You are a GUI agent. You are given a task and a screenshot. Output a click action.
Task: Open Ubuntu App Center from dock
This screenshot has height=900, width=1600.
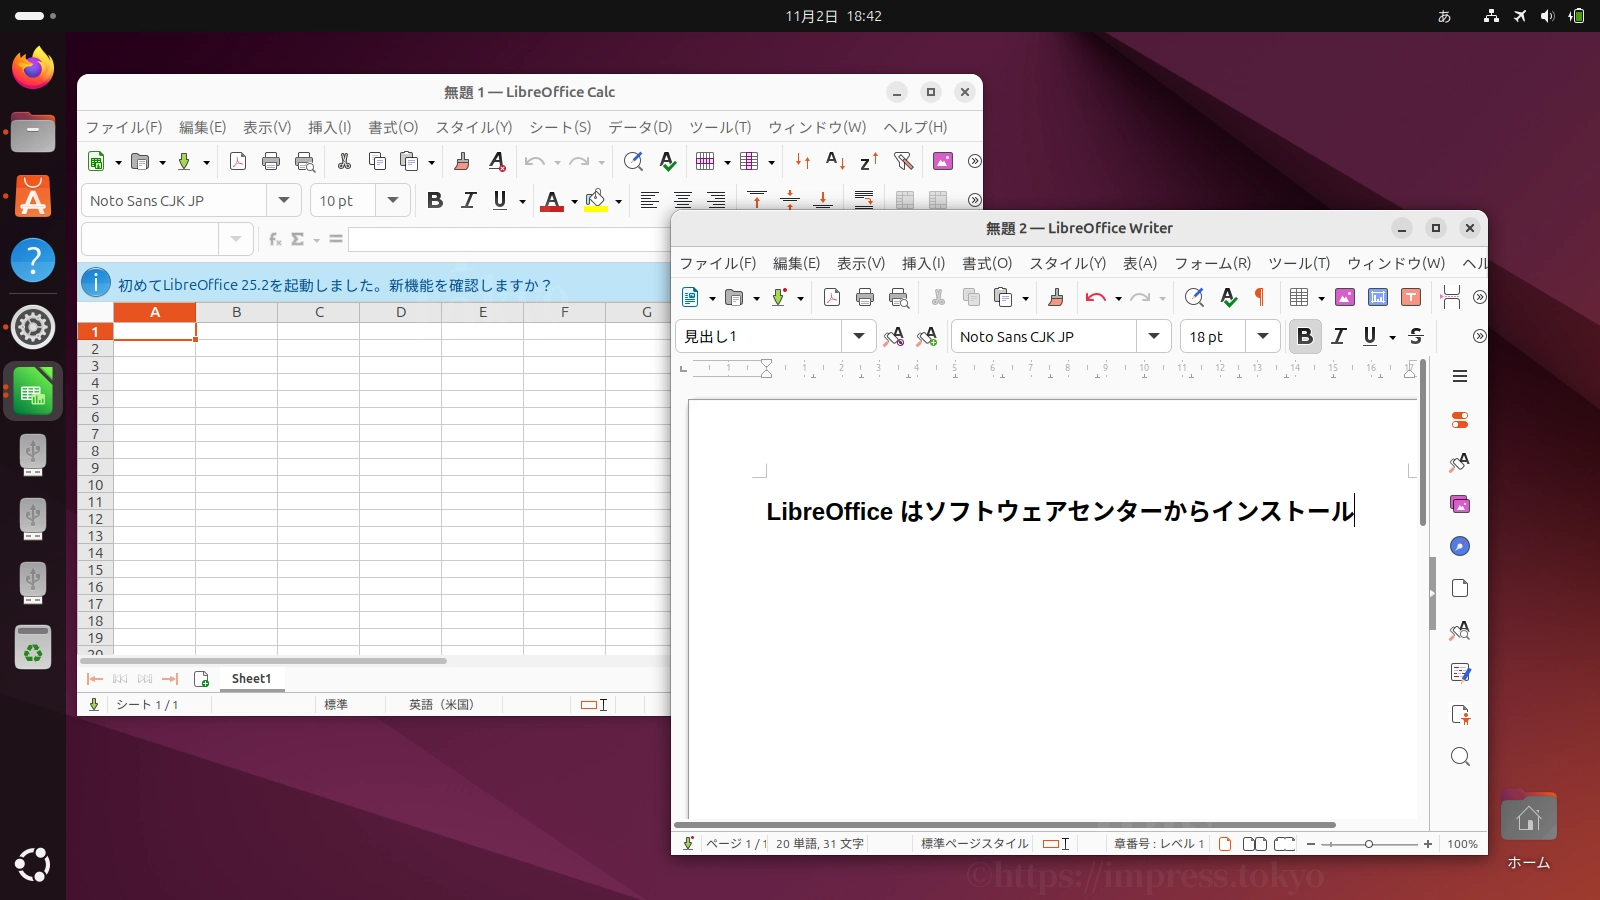(x=33, y=196)
